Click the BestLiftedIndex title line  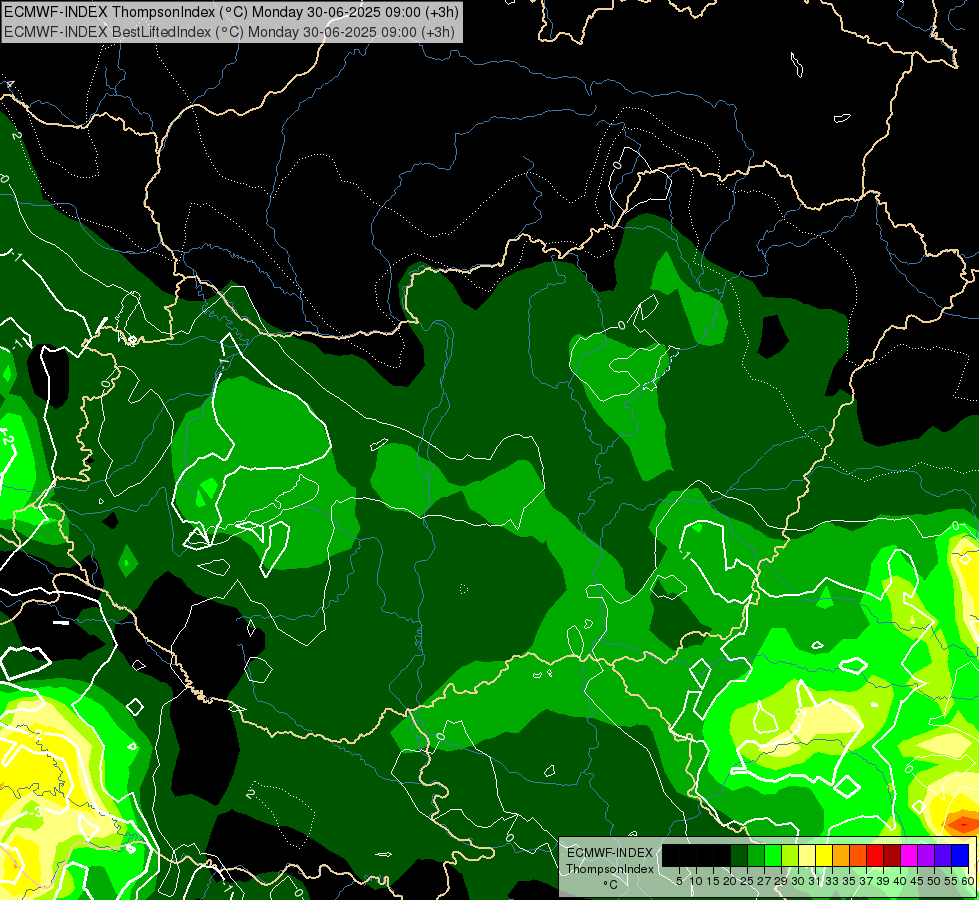(229, 32)
